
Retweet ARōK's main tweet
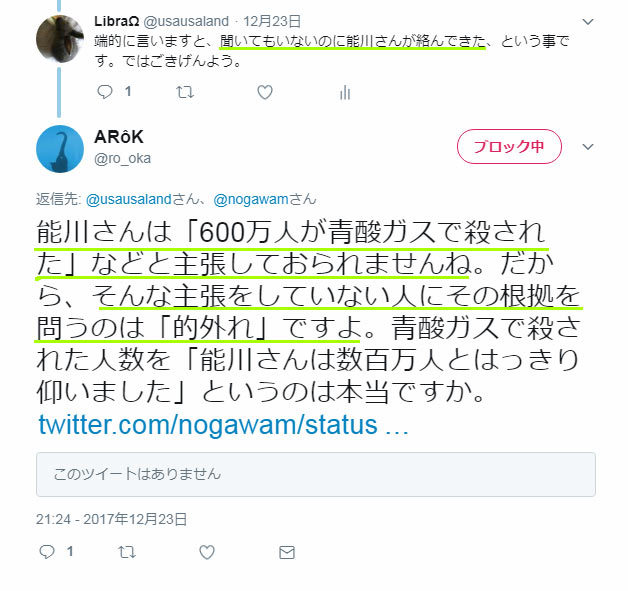pos(127,552)
